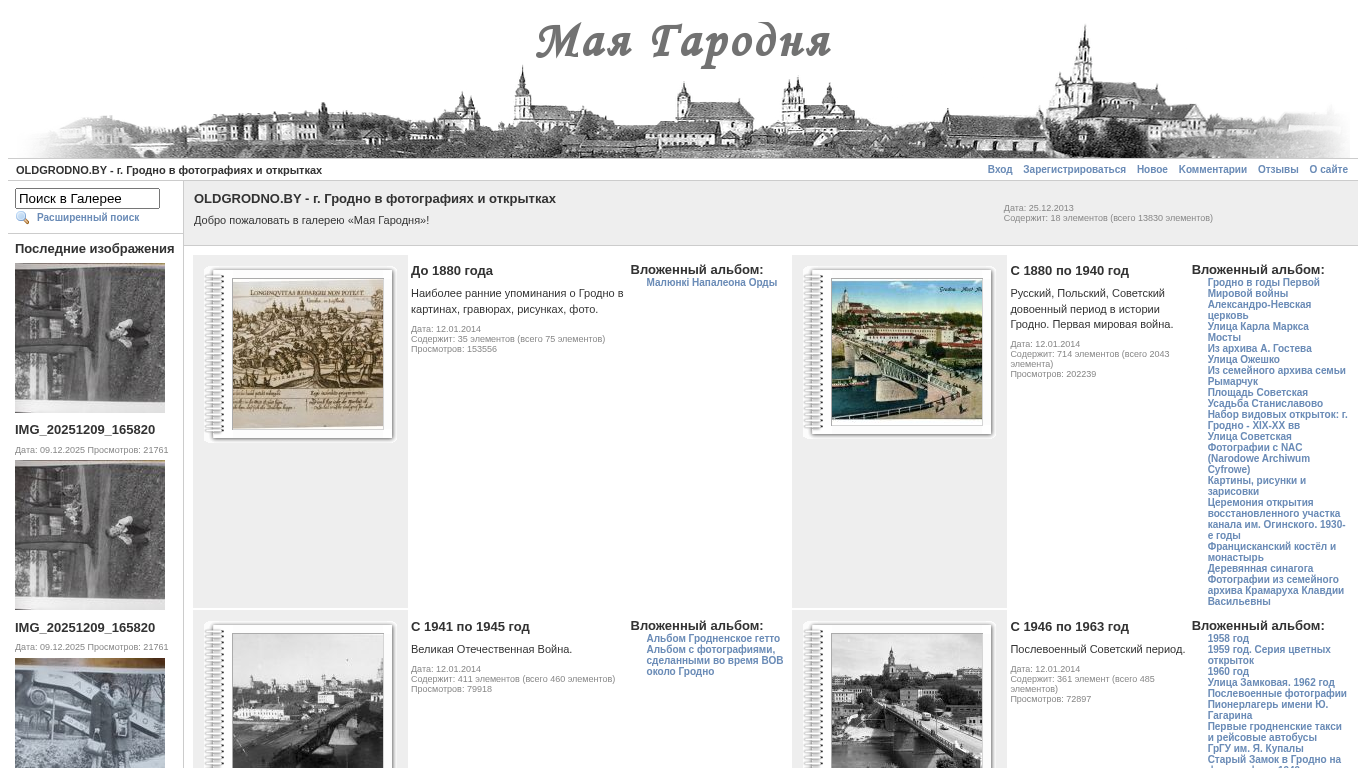
Task: Open the Малюнкі Напалеона Орды sub-album
Action: click(x=711, y=283)
